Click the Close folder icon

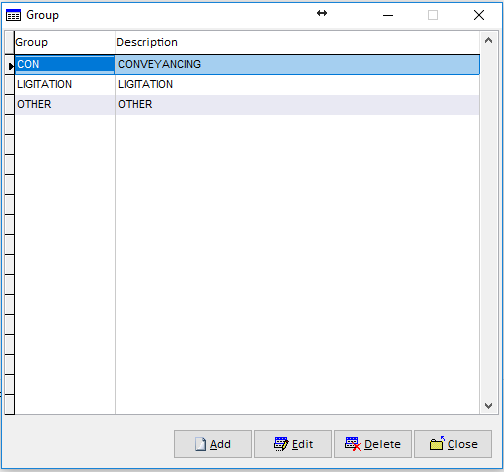(437, 444)
